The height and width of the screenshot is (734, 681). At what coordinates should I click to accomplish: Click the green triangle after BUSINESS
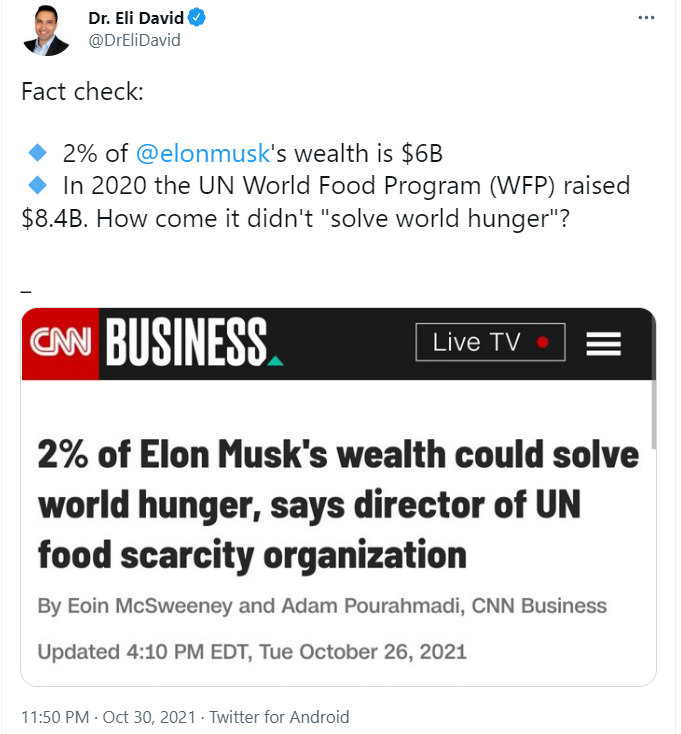point(276,360)
